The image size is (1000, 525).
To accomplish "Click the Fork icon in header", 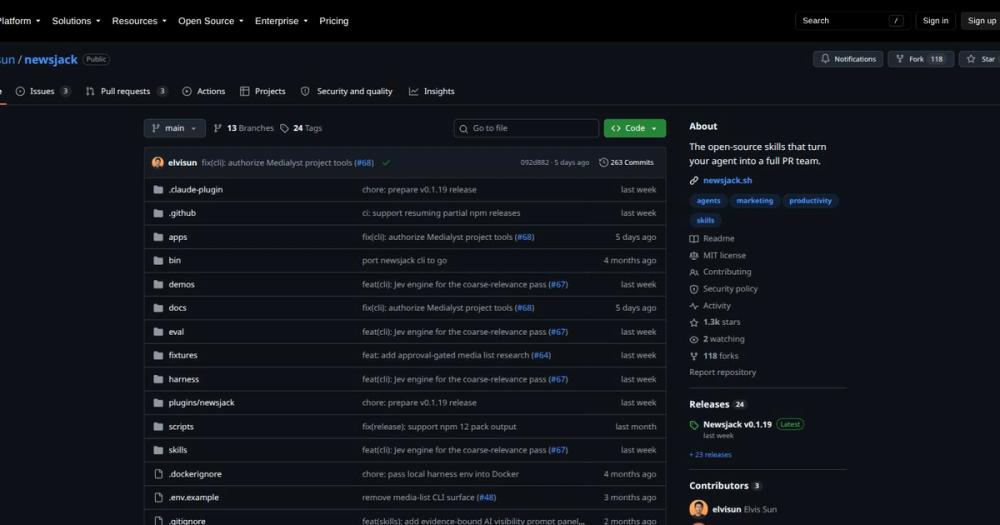I will click(900, 59).
